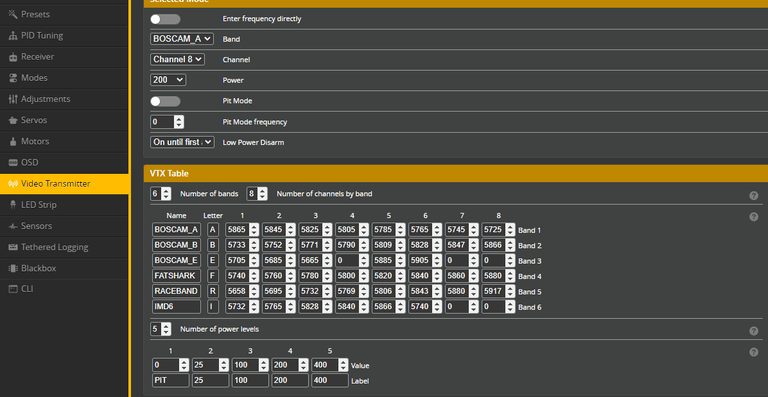The width and height of the screenshot is (768, 397).
Task: Click the Number of channels by band stepper
Action: (263, 194)
